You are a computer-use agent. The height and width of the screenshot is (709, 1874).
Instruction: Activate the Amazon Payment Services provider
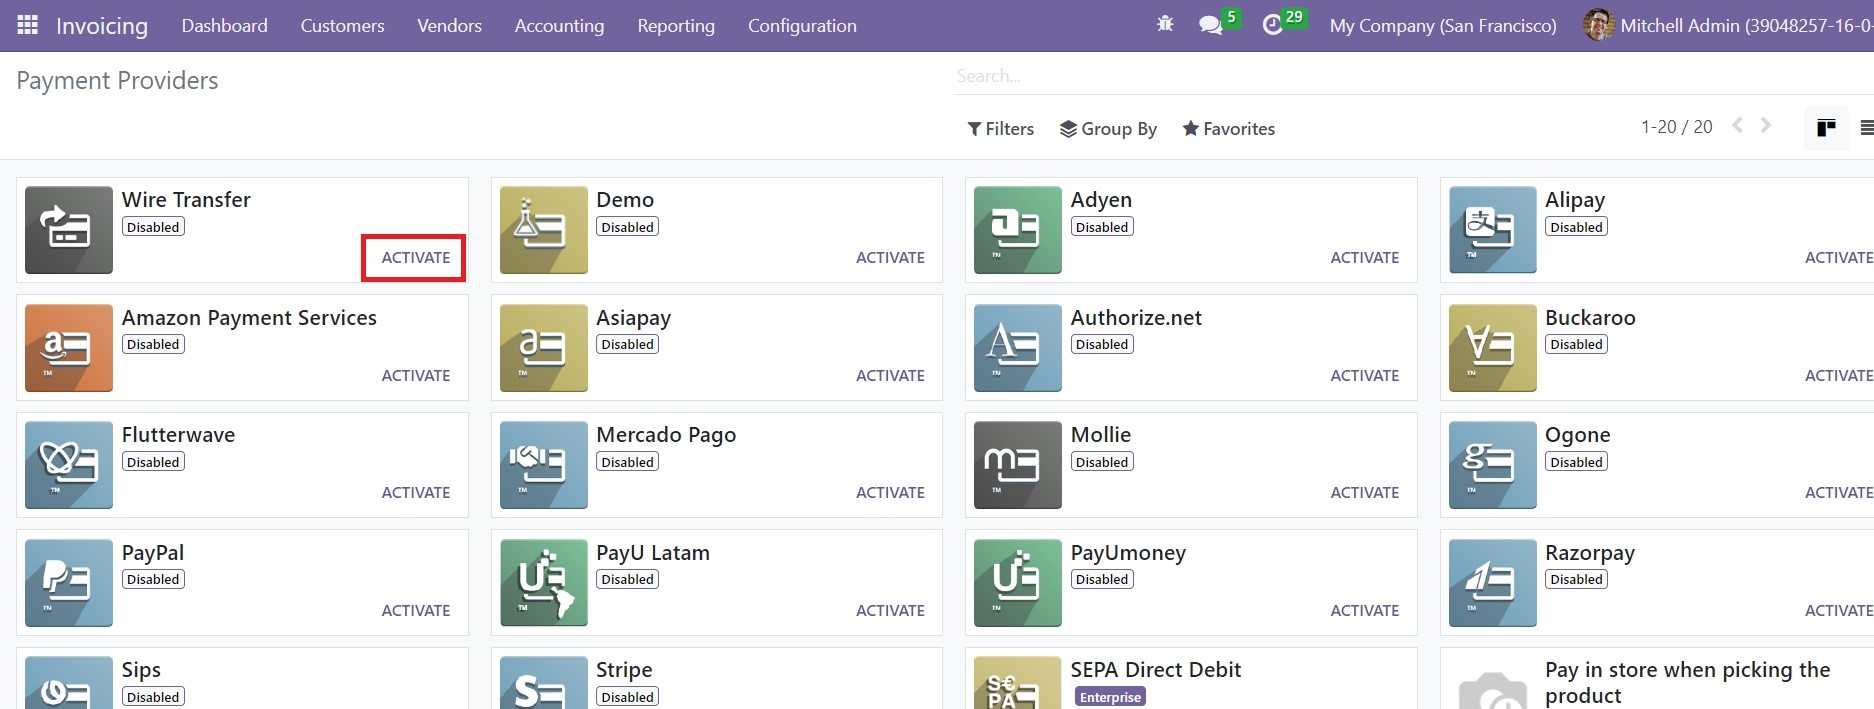click(x=415, y=376)
